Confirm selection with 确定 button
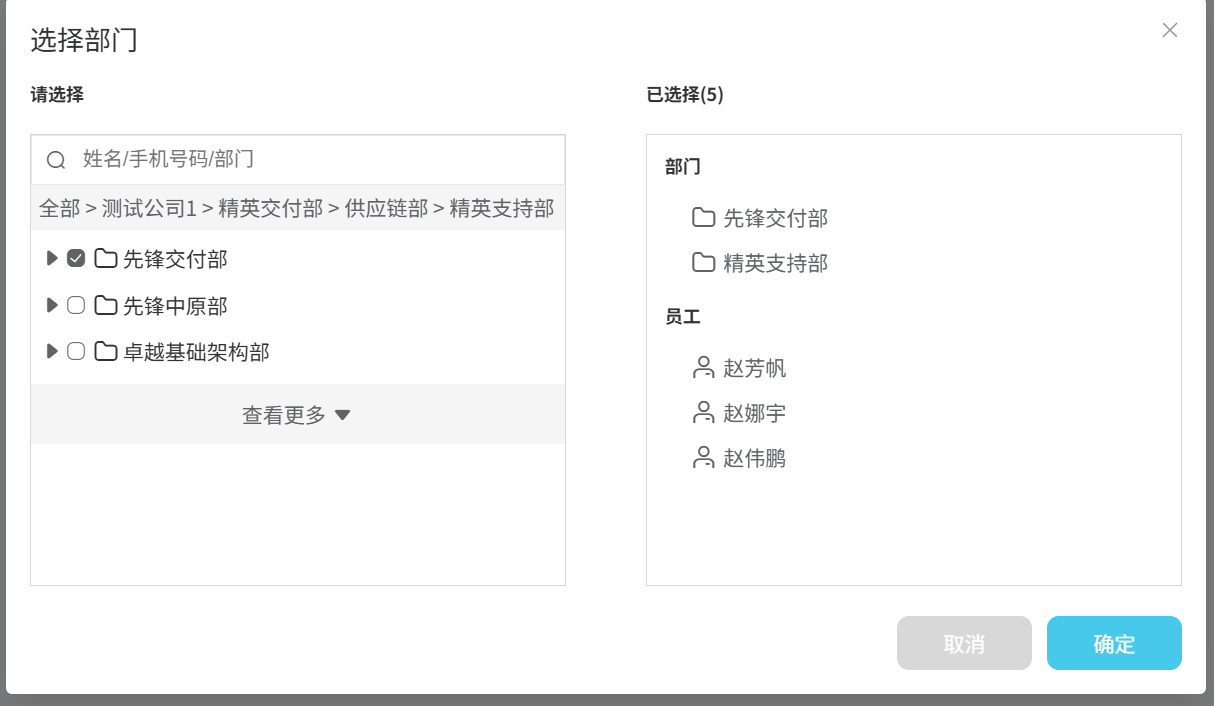 point(1113,643)
